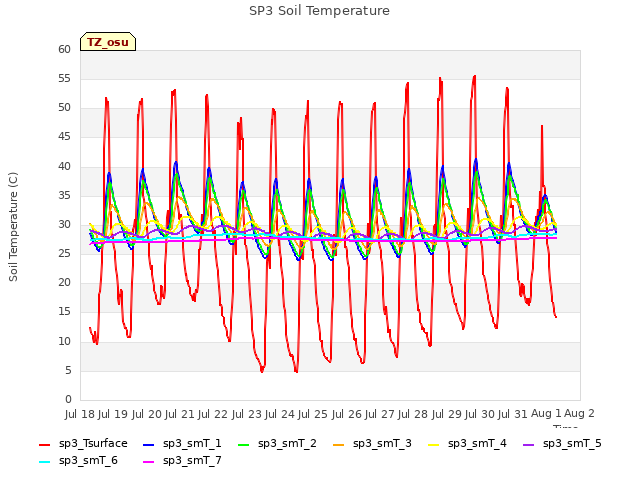Click the sp3_smT_6 legend label
The height and width of the screenshot is (480, 640).
click(x=88, y=461)
